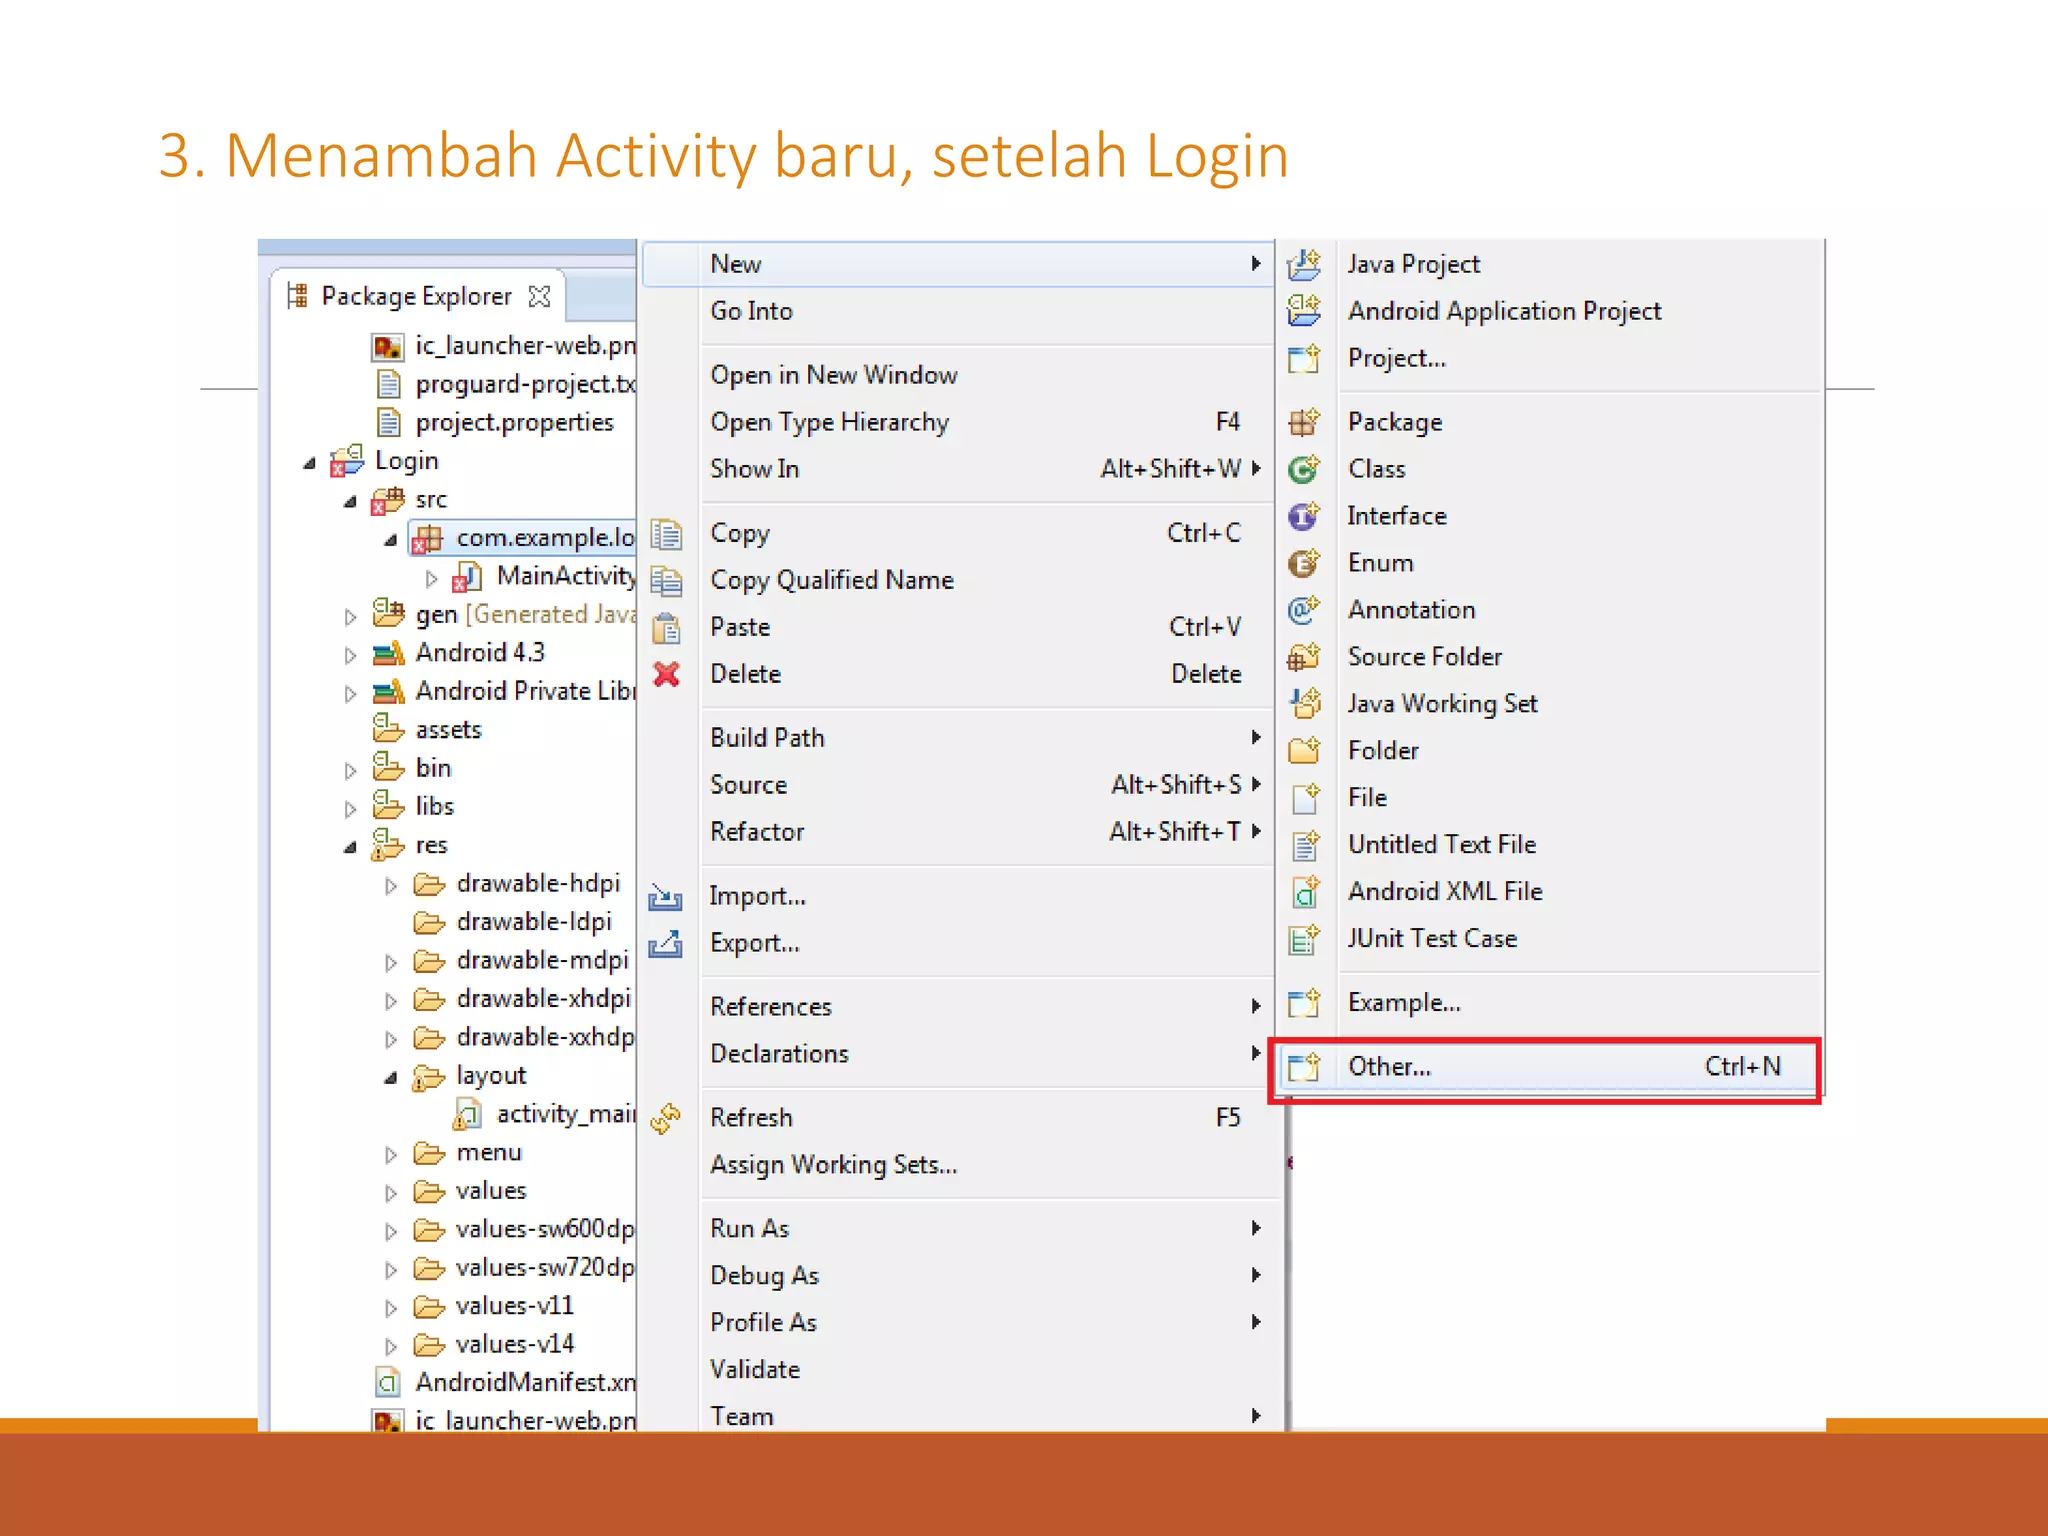Click the Android Application Project icon
The height and width of the screenshot is (1536, 2048).
coord(1304,311)
